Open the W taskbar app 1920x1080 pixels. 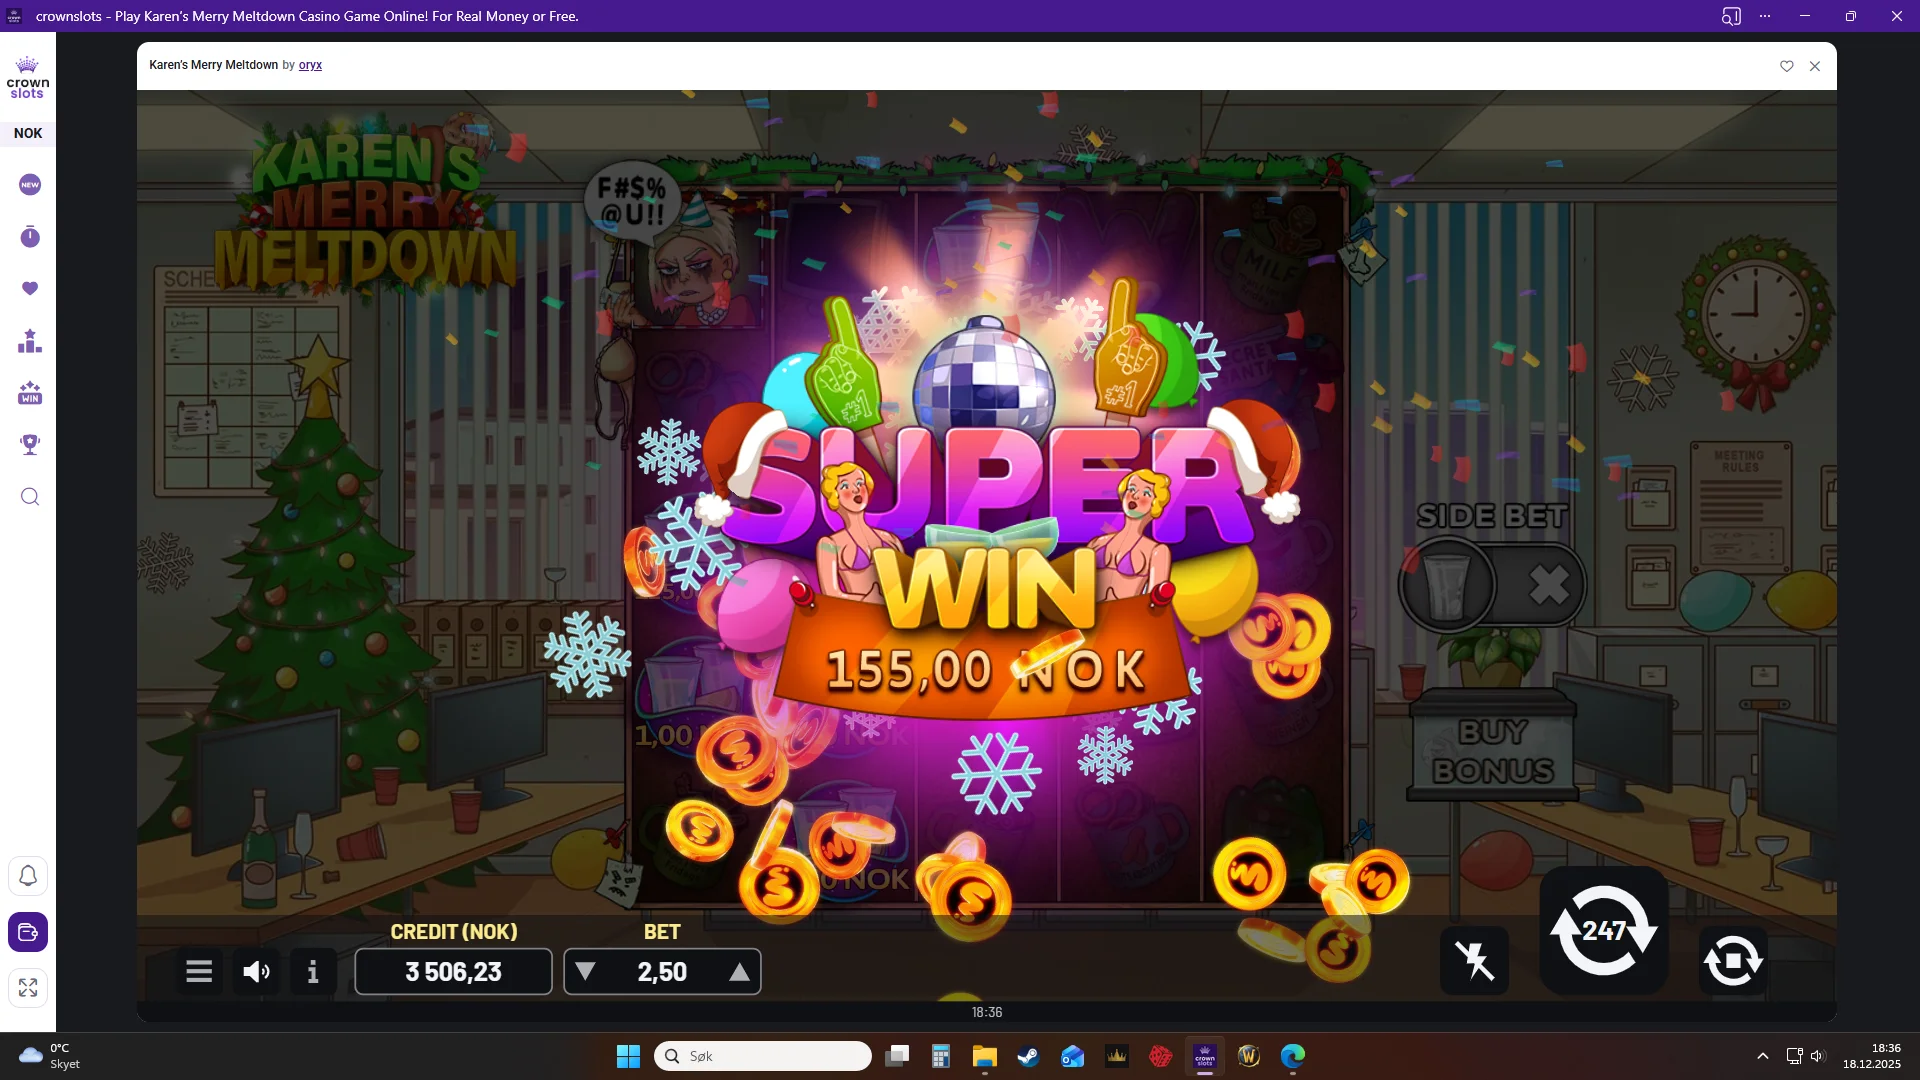pyautogui.click(x=1249, y=1056)
